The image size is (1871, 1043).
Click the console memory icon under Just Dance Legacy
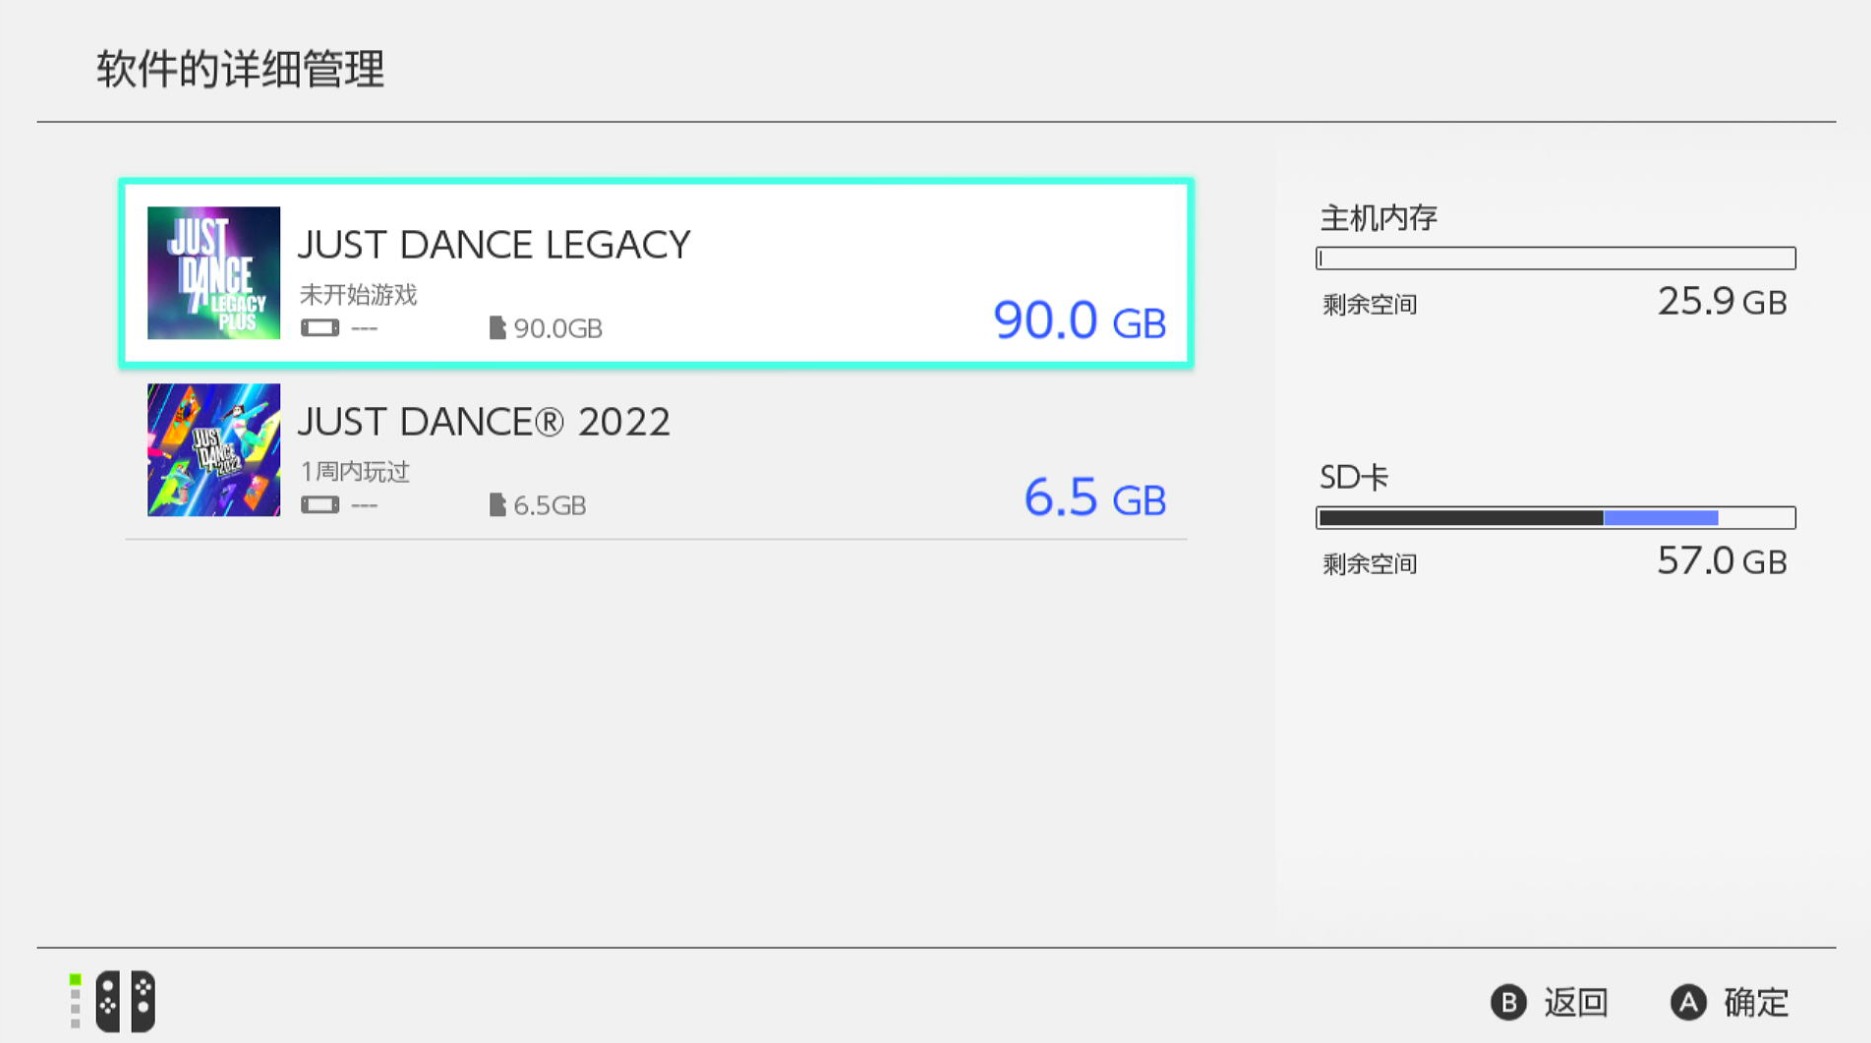320,328
